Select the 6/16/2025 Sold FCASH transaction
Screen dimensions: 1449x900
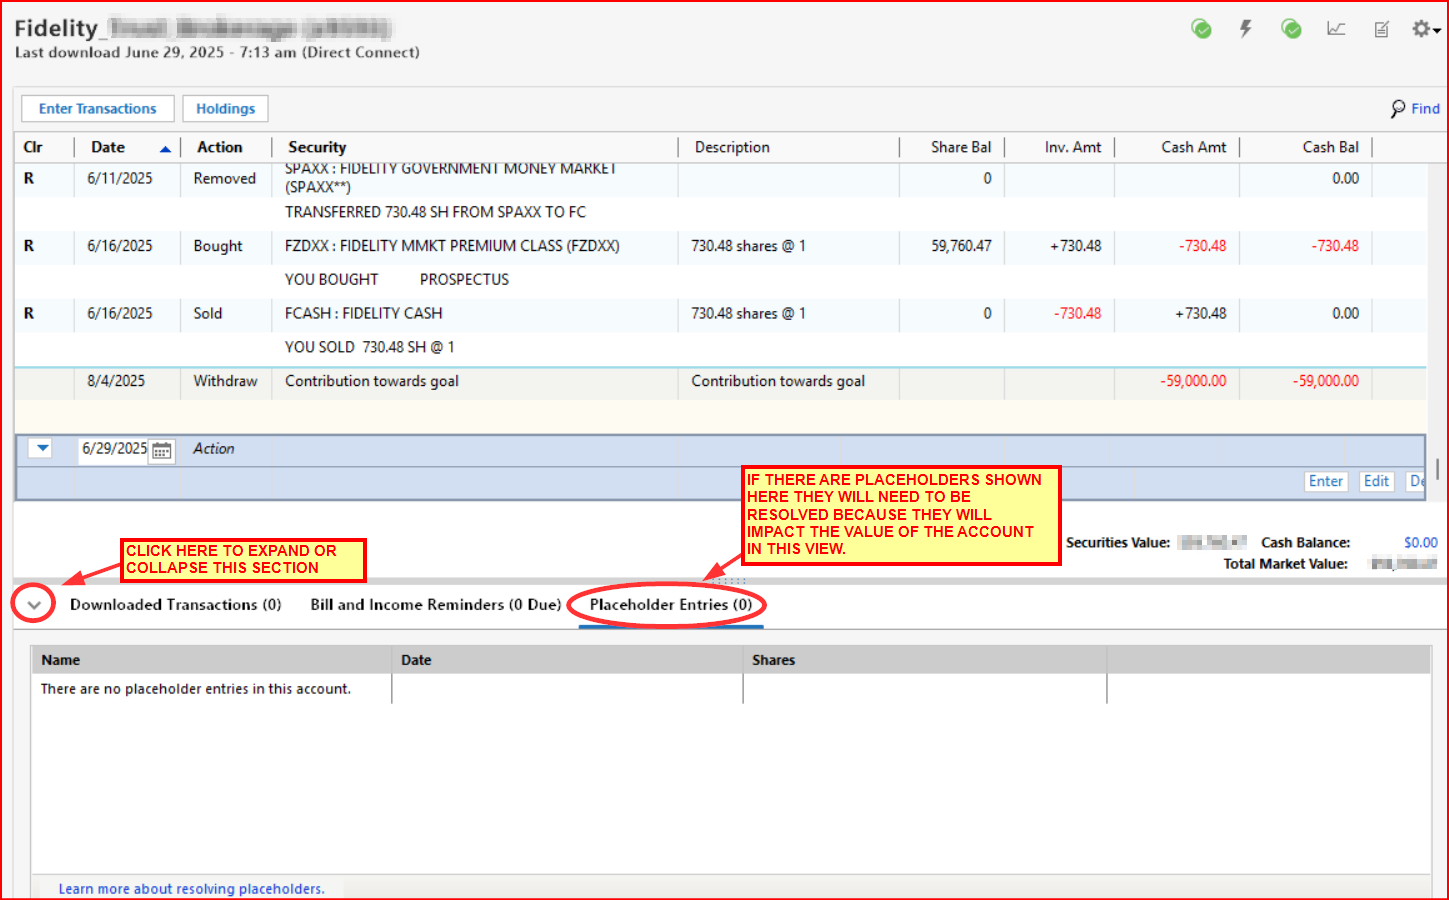click(x=720, y=314)
